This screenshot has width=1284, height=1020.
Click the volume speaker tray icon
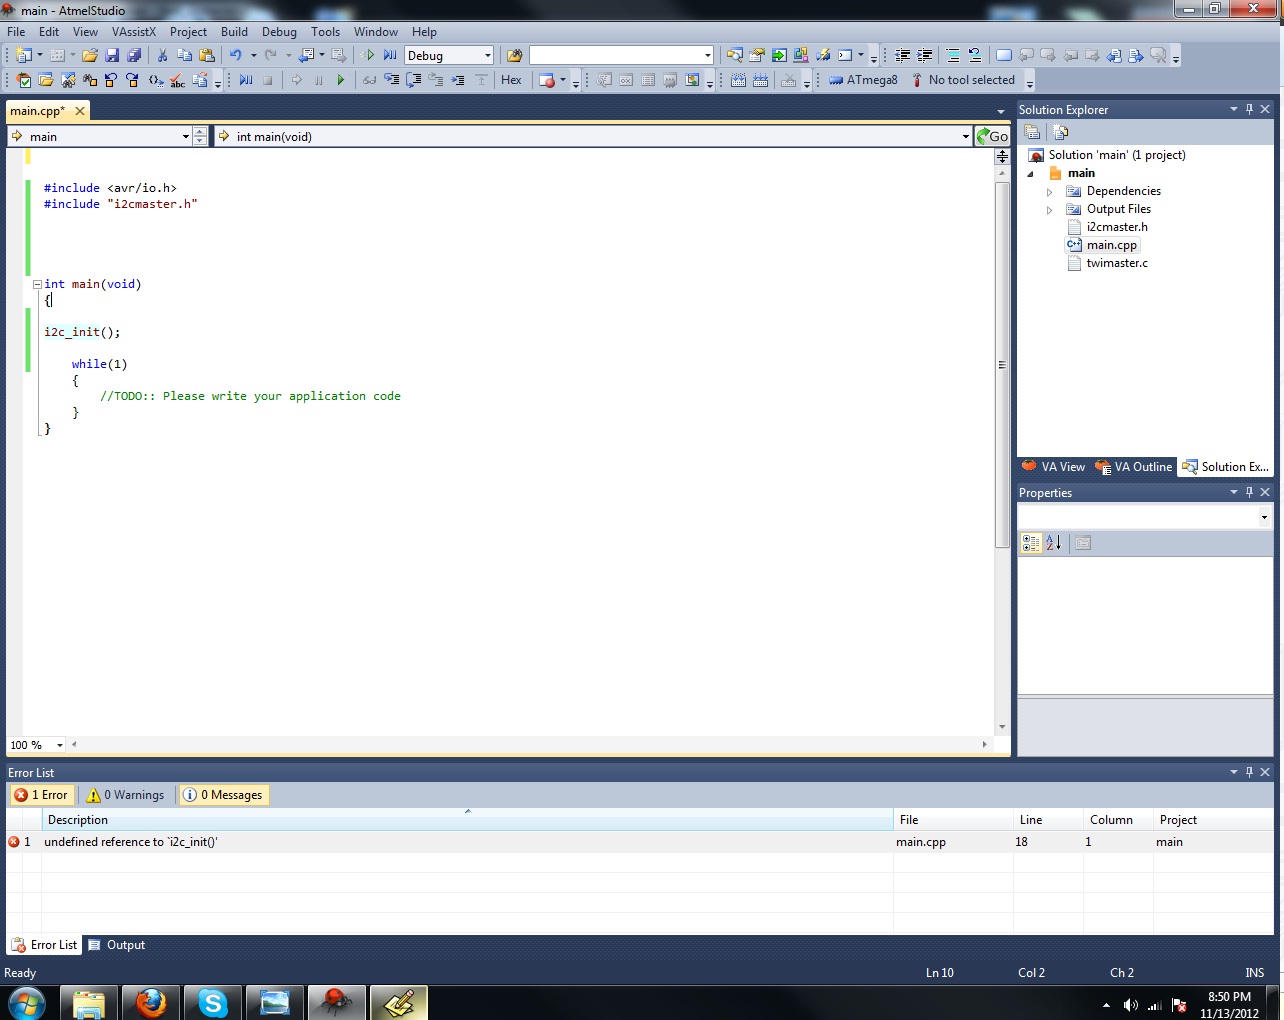click(1131, 1005)
